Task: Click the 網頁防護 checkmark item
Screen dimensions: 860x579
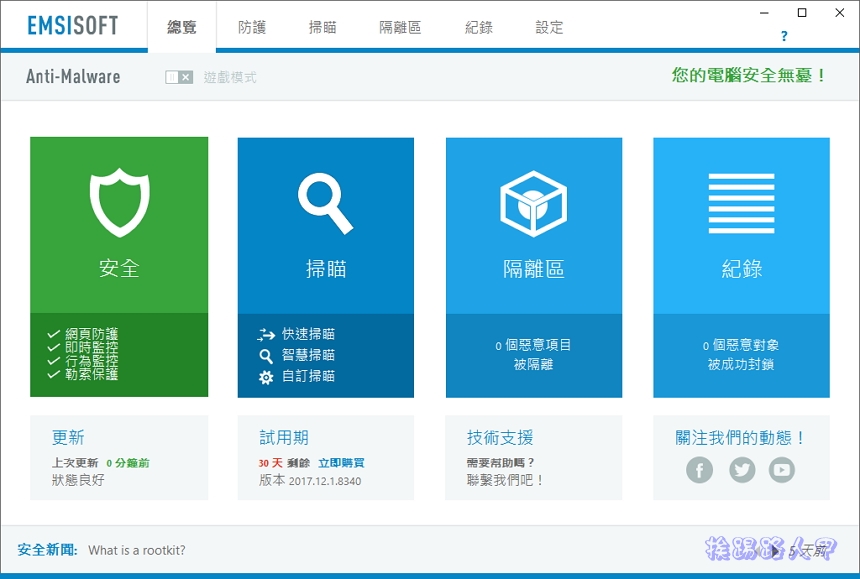Action: tap(83, 334)
